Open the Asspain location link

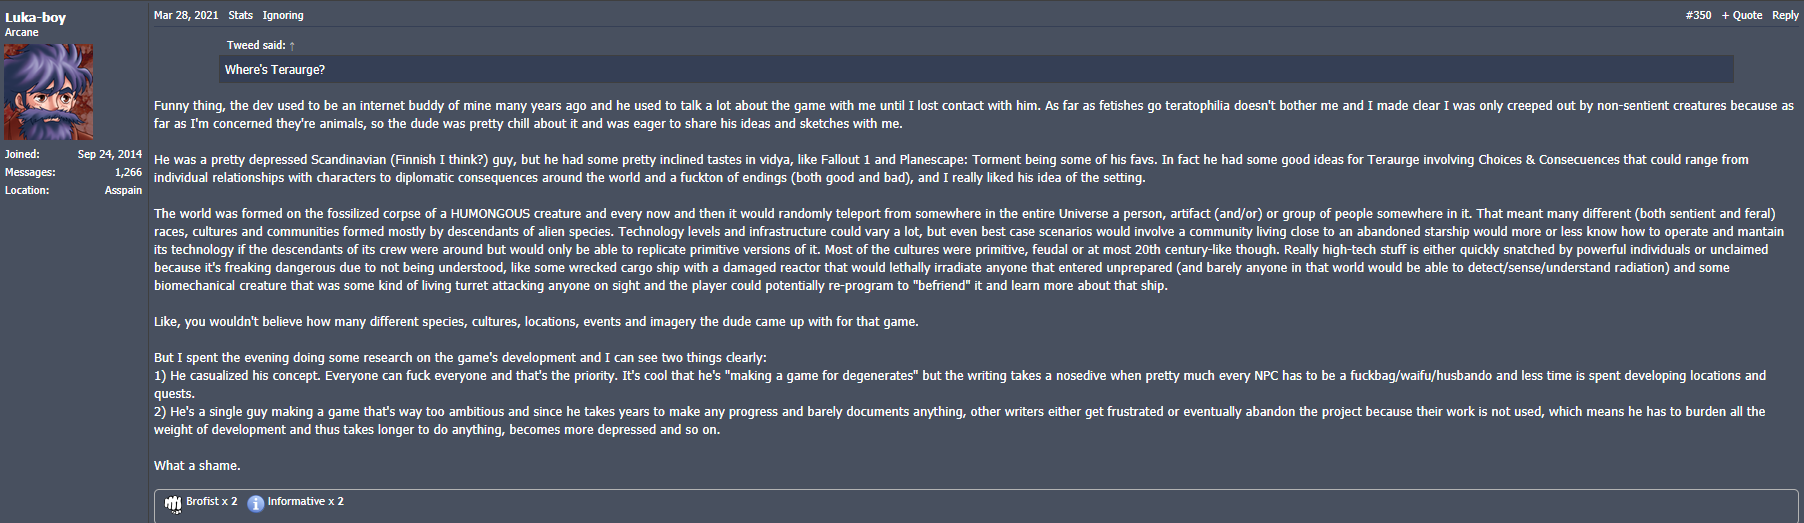(x=123, y=190)
